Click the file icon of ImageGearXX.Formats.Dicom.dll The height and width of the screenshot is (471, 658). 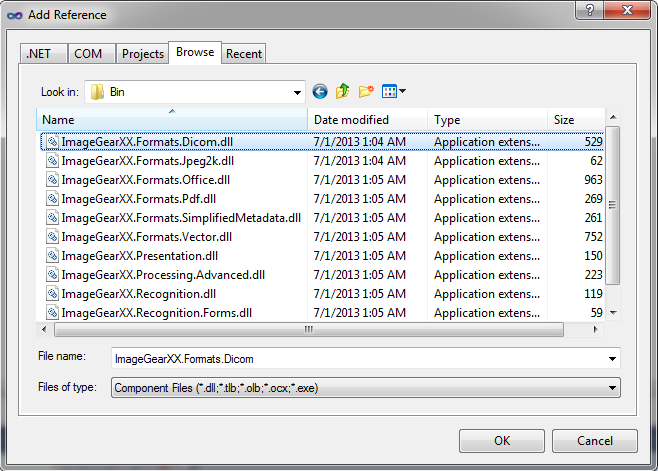[x=52, y=142]
